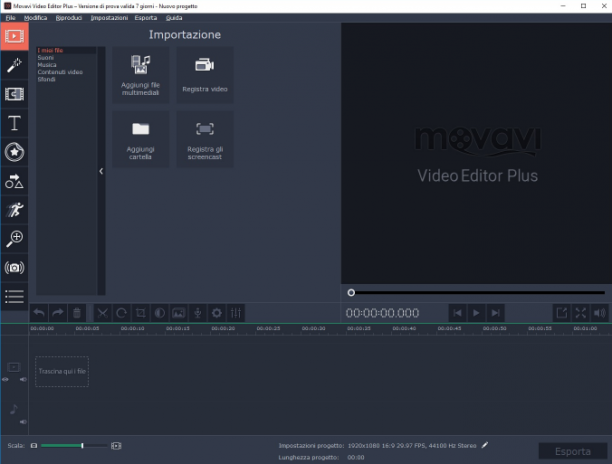Click the Rotate clip icon
This screenshot has height=464, width=612.
(x=121, y=313)
